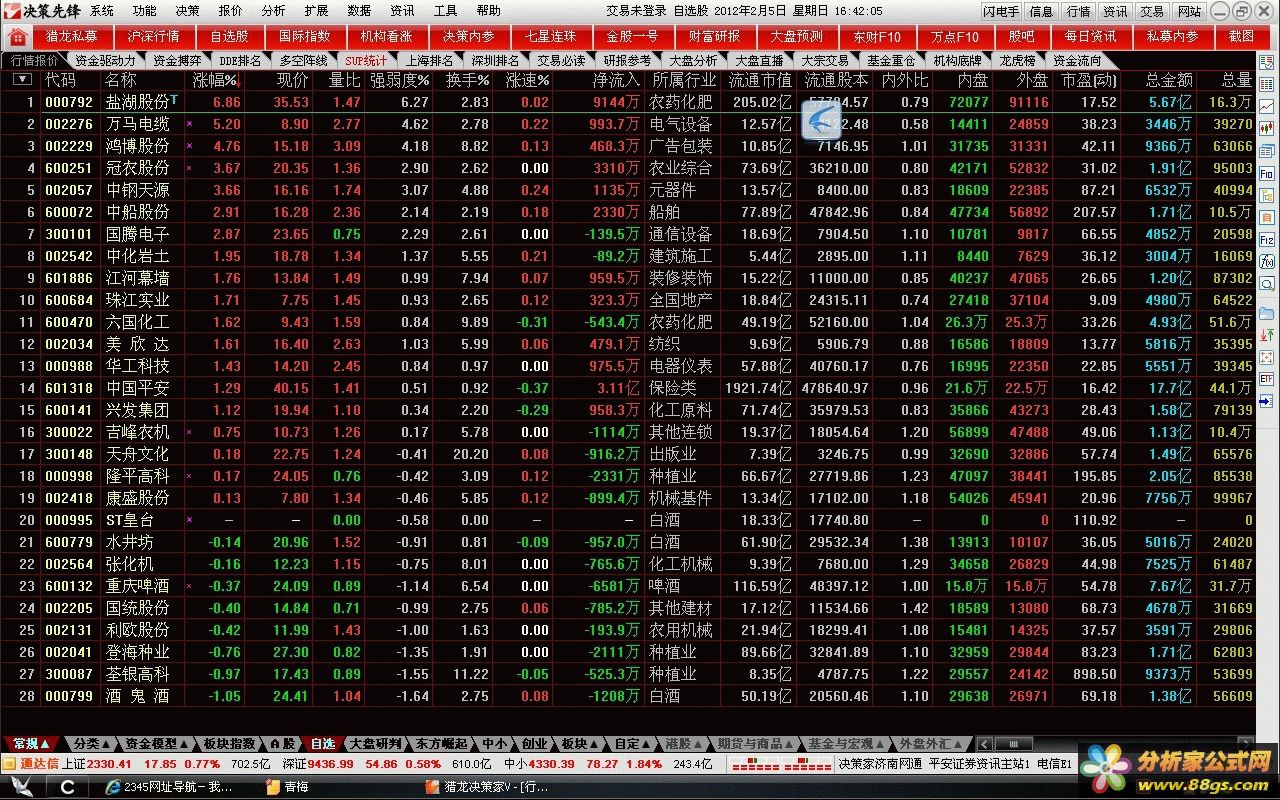Open the grid table icon in right sidebar
Screen dimensions: 1280x800
1267,83
